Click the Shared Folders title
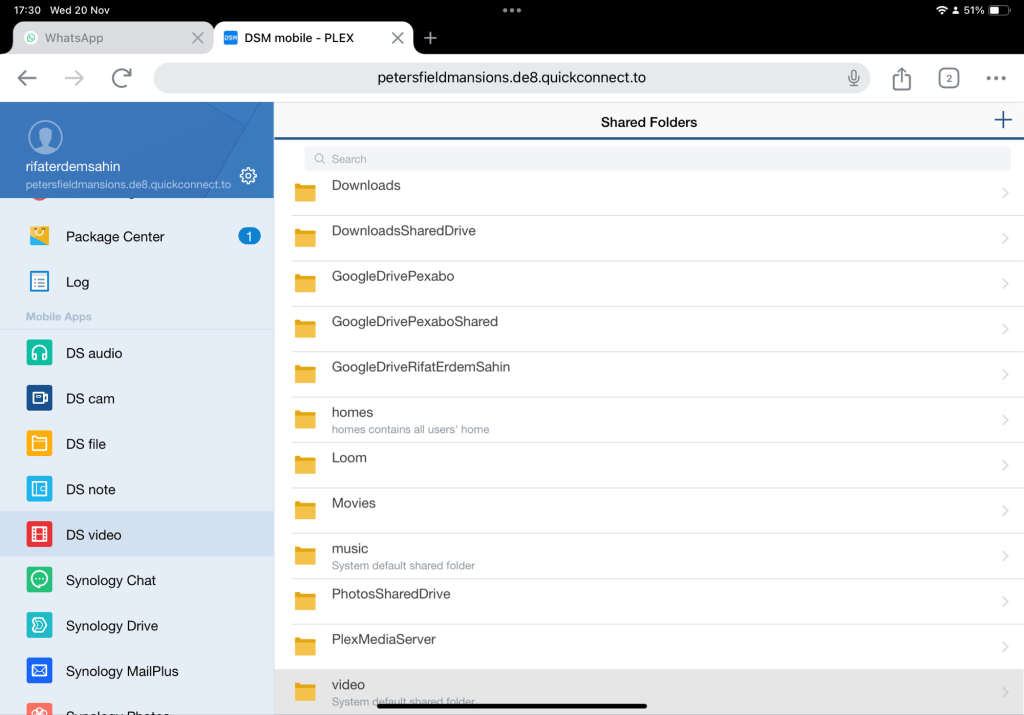 648,122
